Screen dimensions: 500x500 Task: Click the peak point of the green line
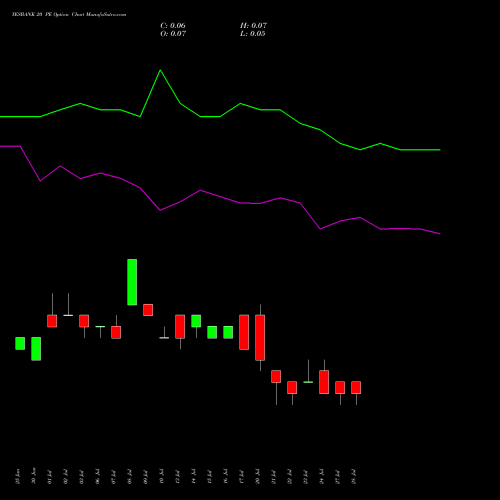(x=160, y=70)
